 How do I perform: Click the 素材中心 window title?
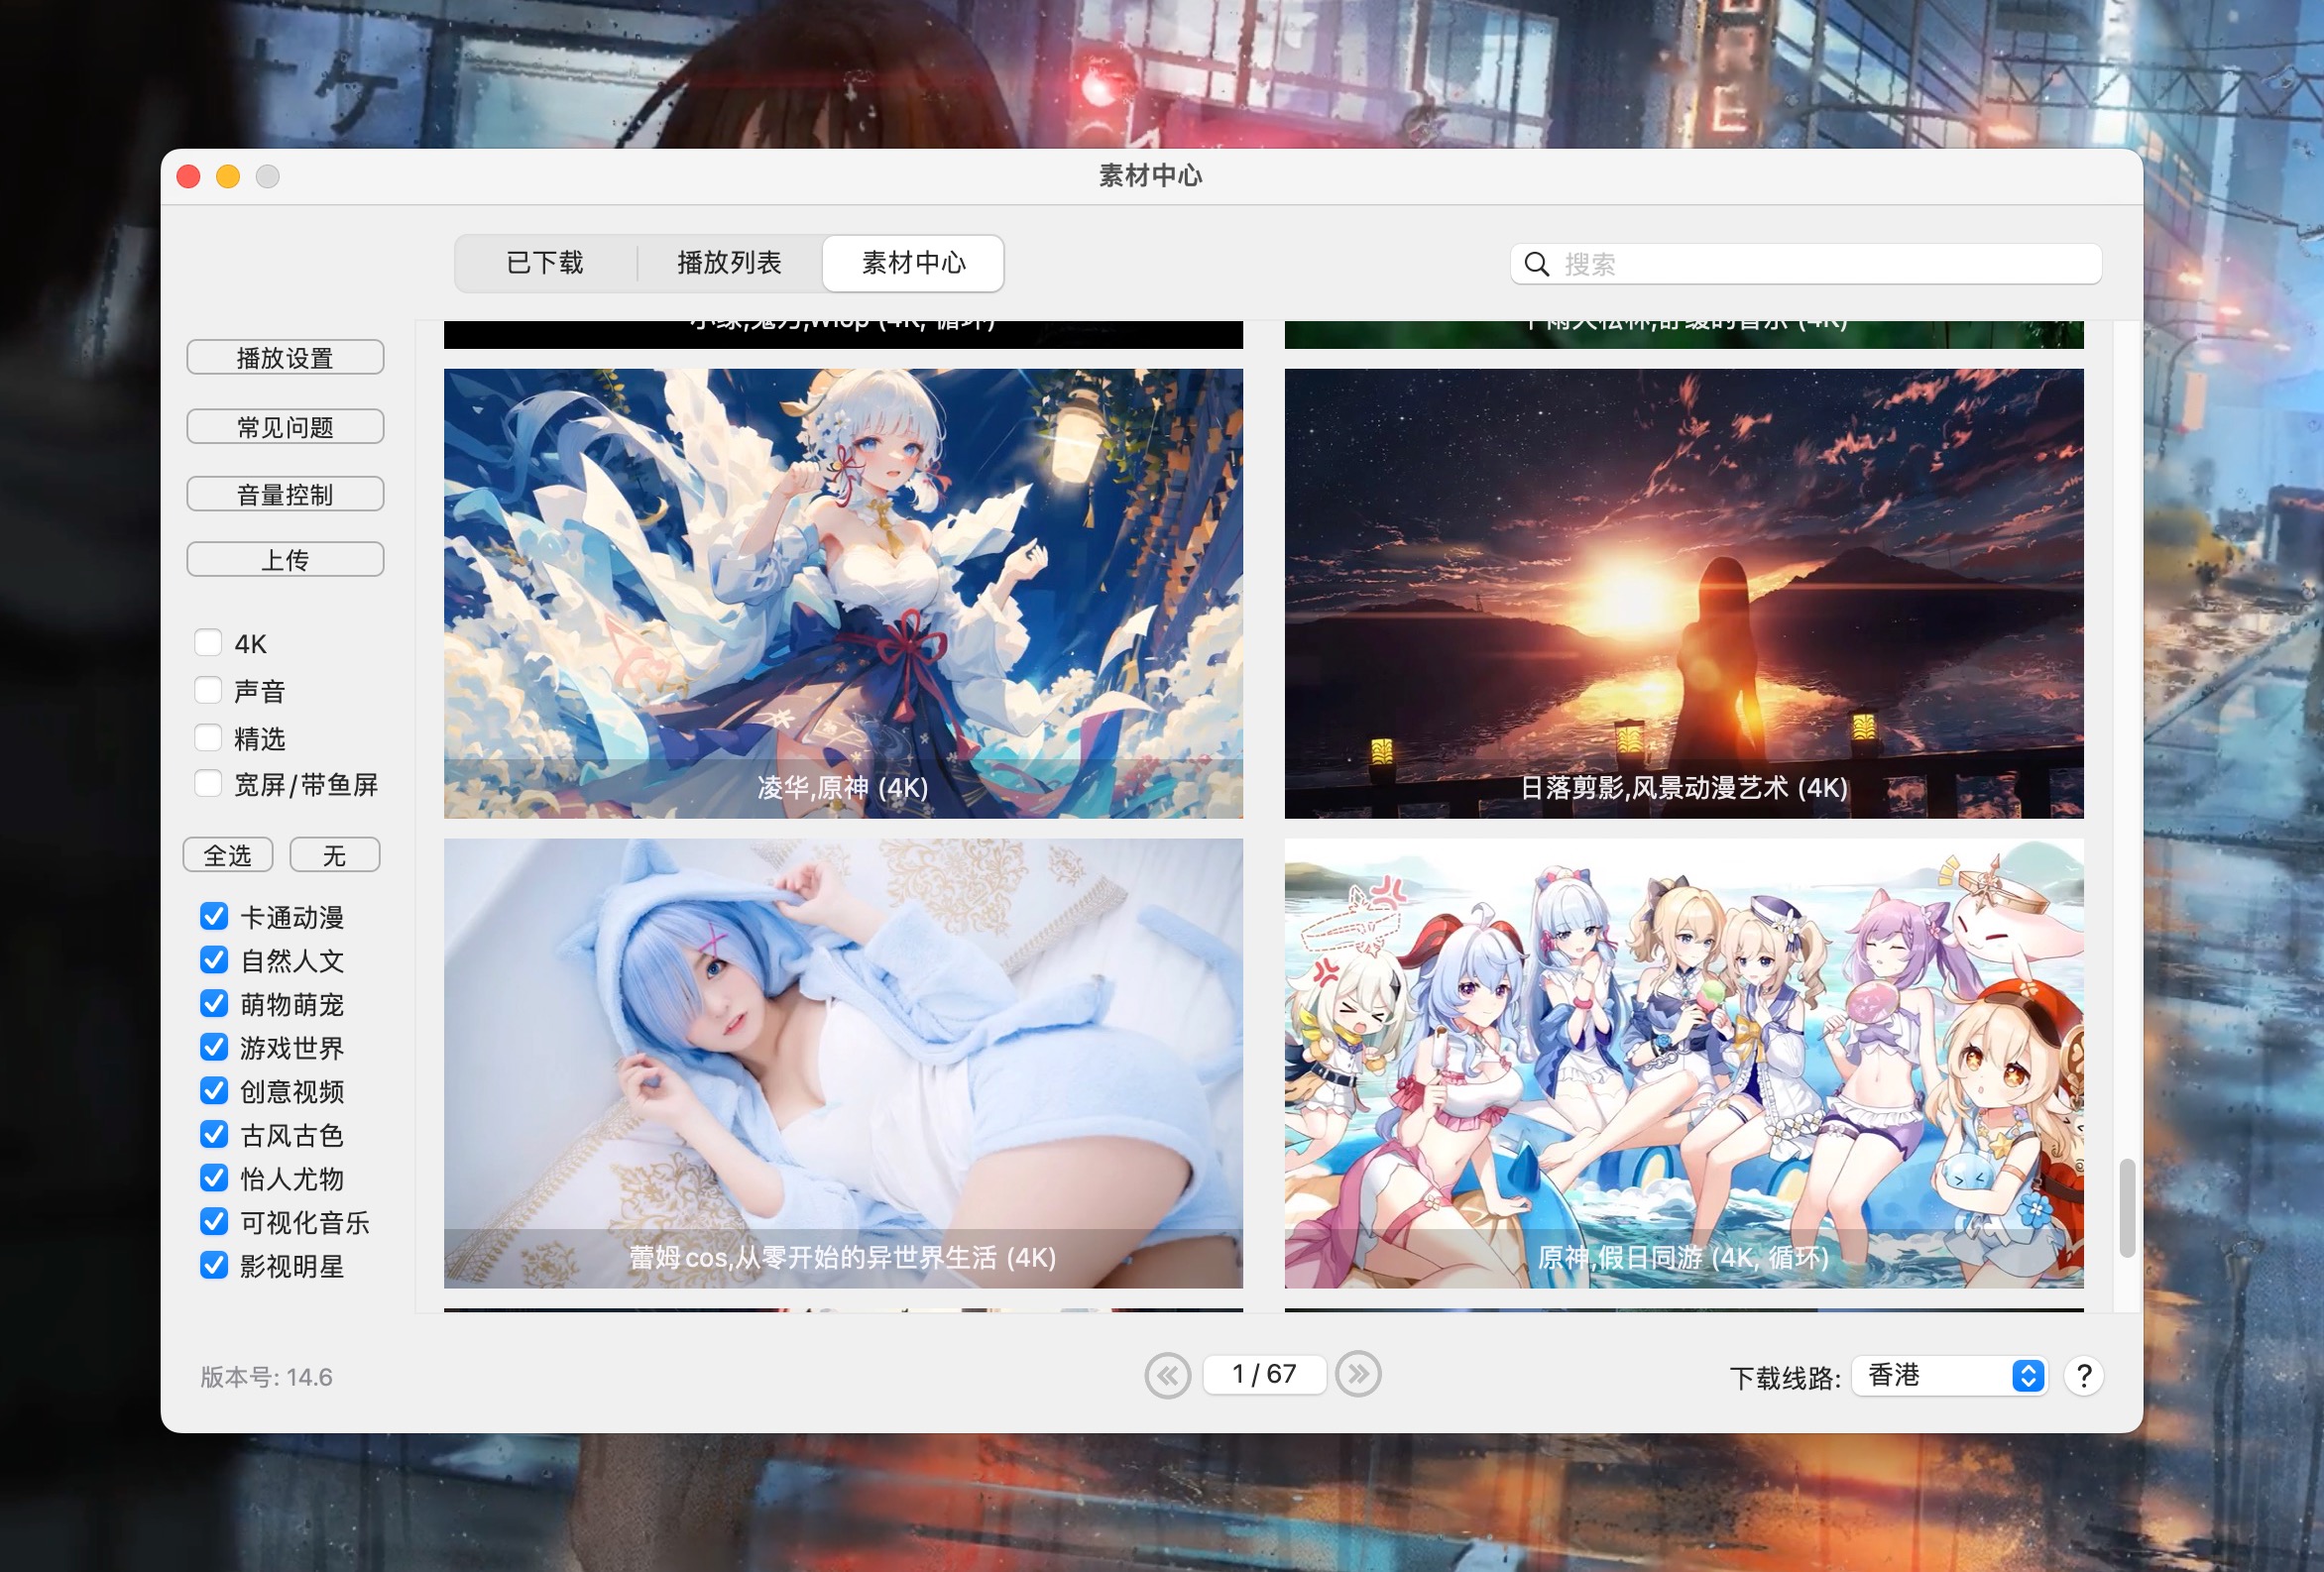coord(1151,177)
